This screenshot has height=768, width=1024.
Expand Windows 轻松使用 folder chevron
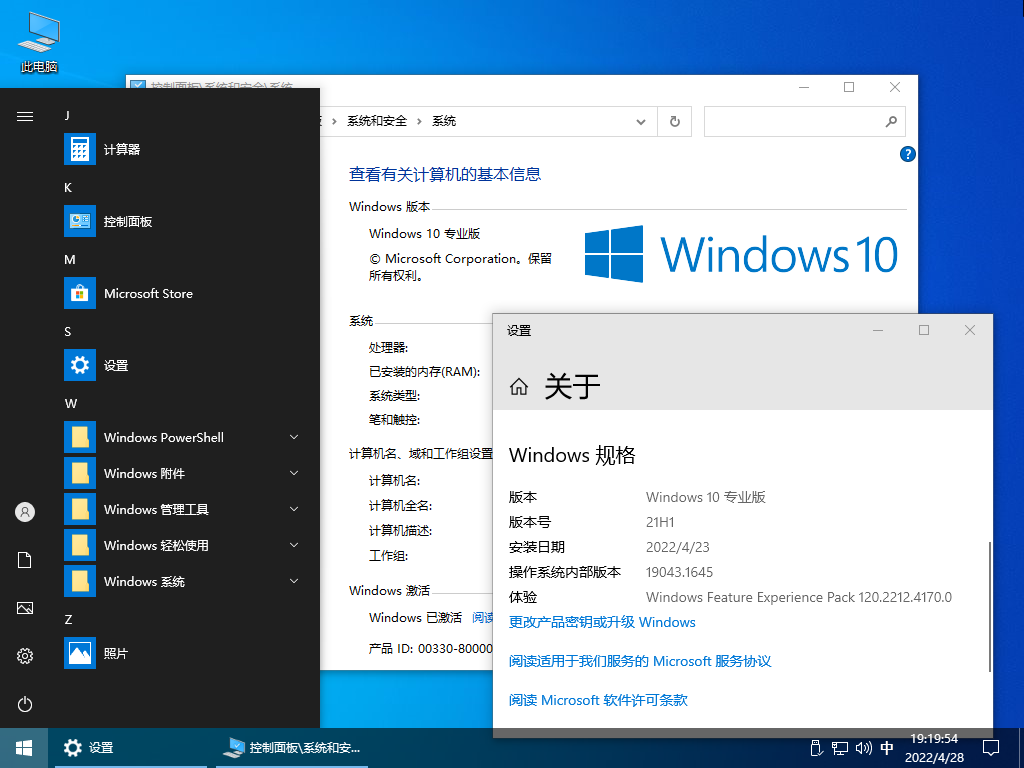(x=294, y=545)
